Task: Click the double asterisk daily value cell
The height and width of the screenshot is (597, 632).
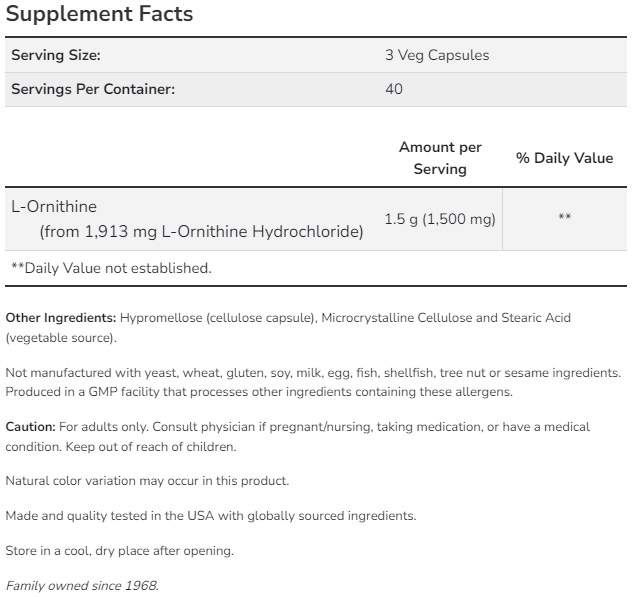Action: [564, 218]
